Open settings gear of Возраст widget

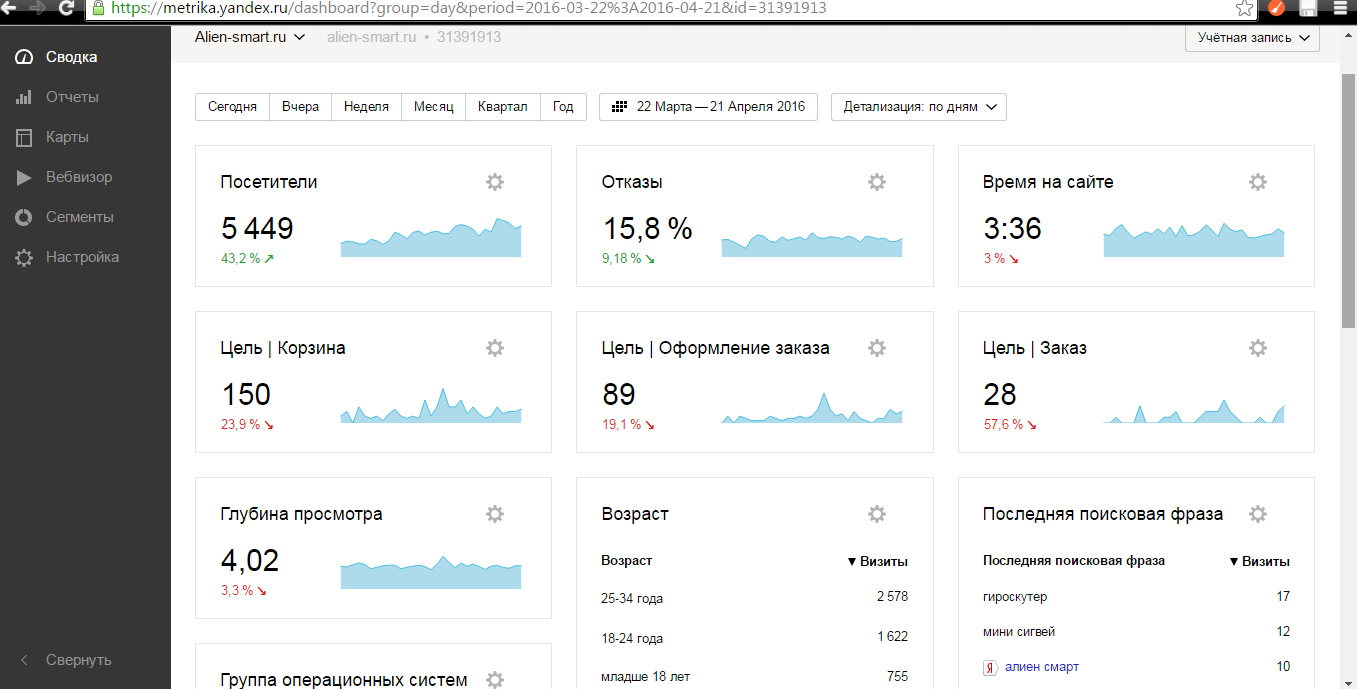(x=877, y=514)
